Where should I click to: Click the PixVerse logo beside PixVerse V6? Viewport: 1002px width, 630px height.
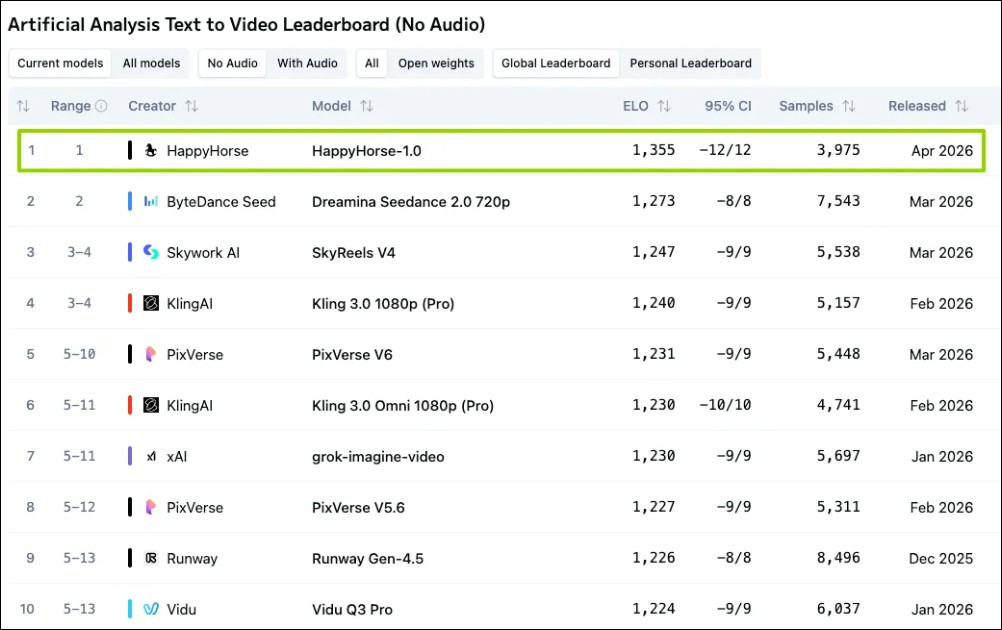tap(151, 355)
